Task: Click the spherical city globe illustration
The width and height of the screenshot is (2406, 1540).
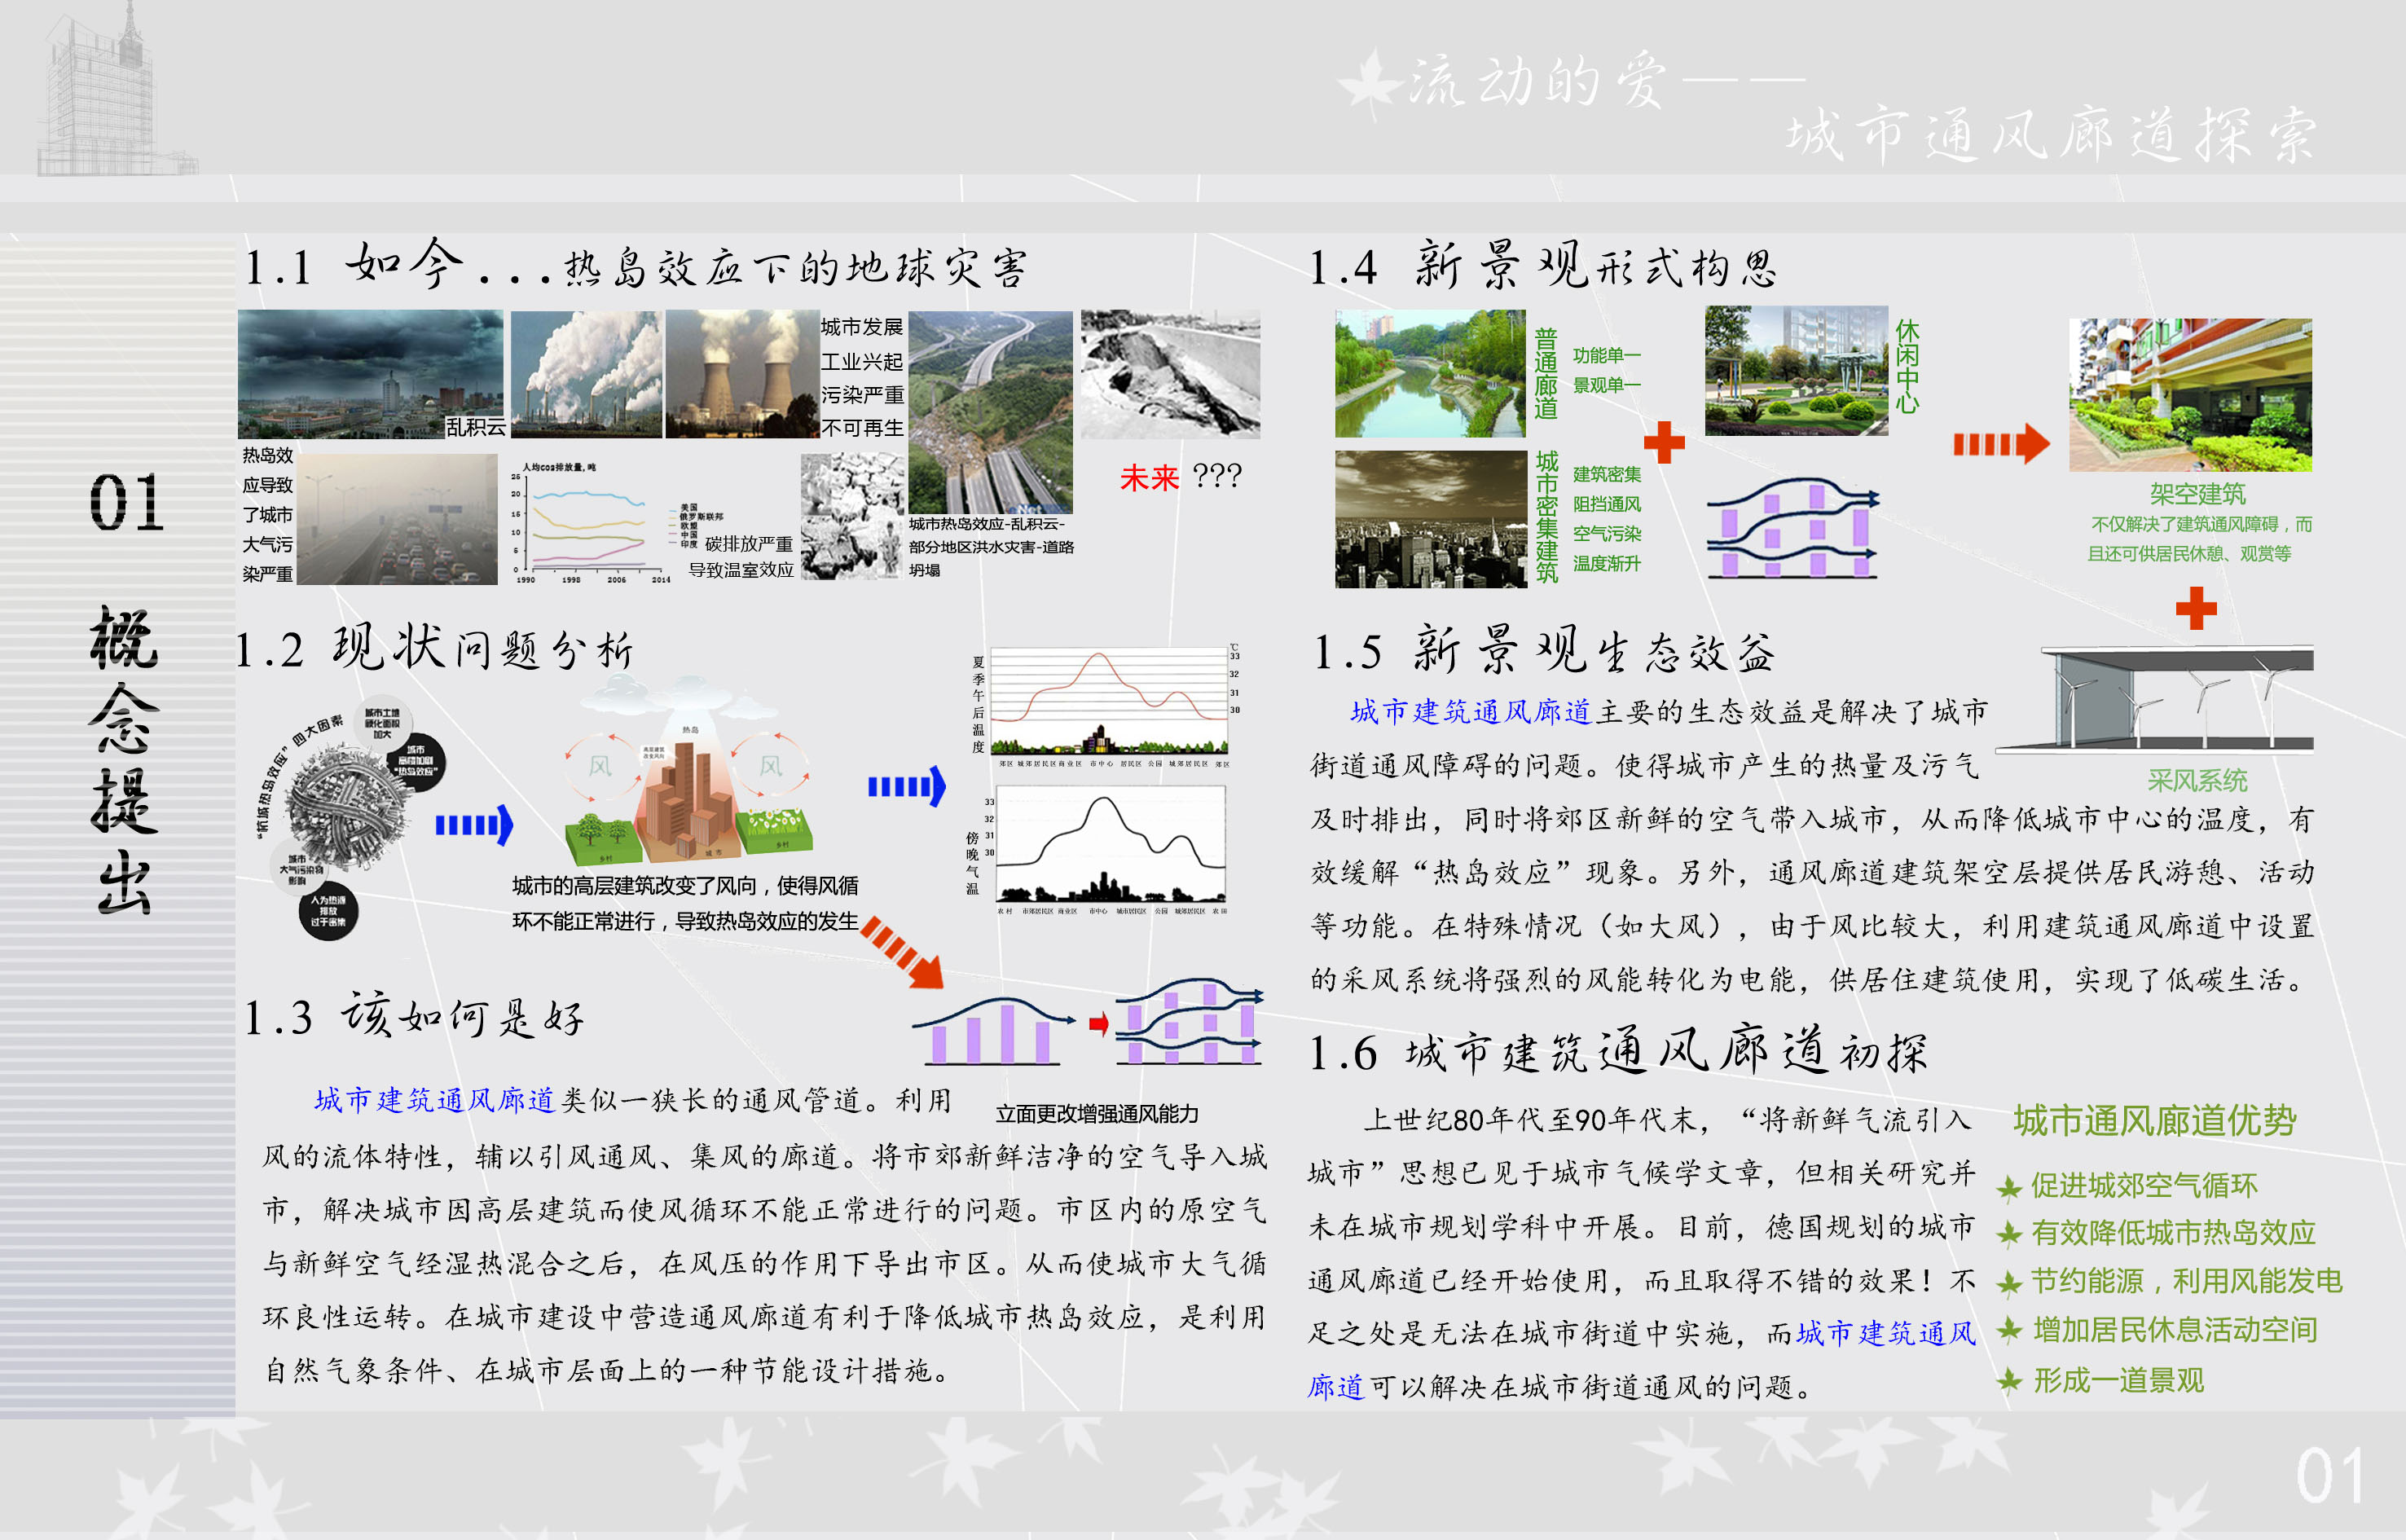Action: coord(347,807)
